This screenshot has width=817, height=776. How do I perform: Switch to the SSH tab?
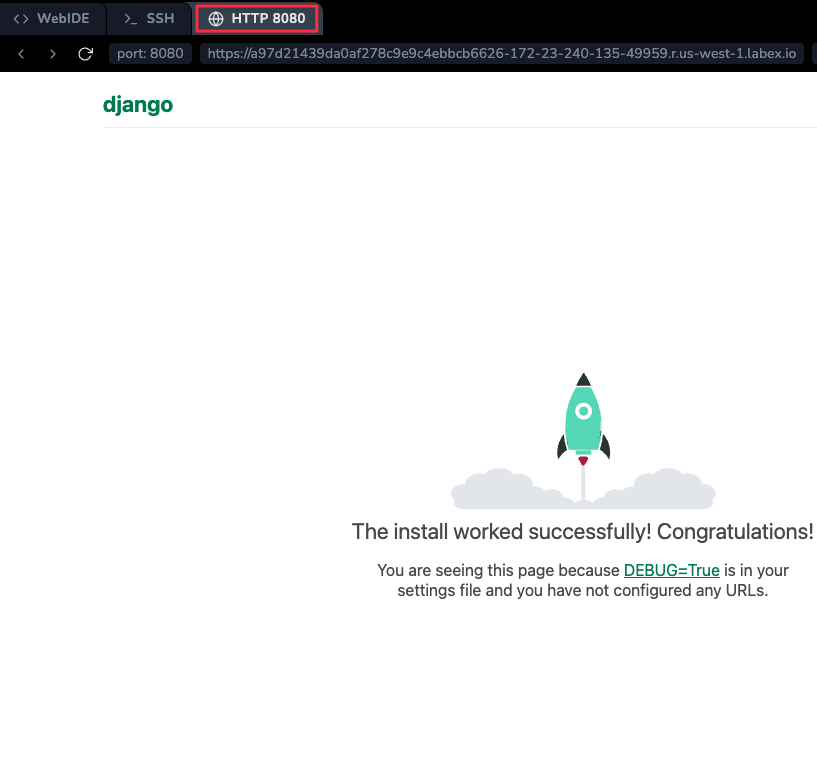148,18
